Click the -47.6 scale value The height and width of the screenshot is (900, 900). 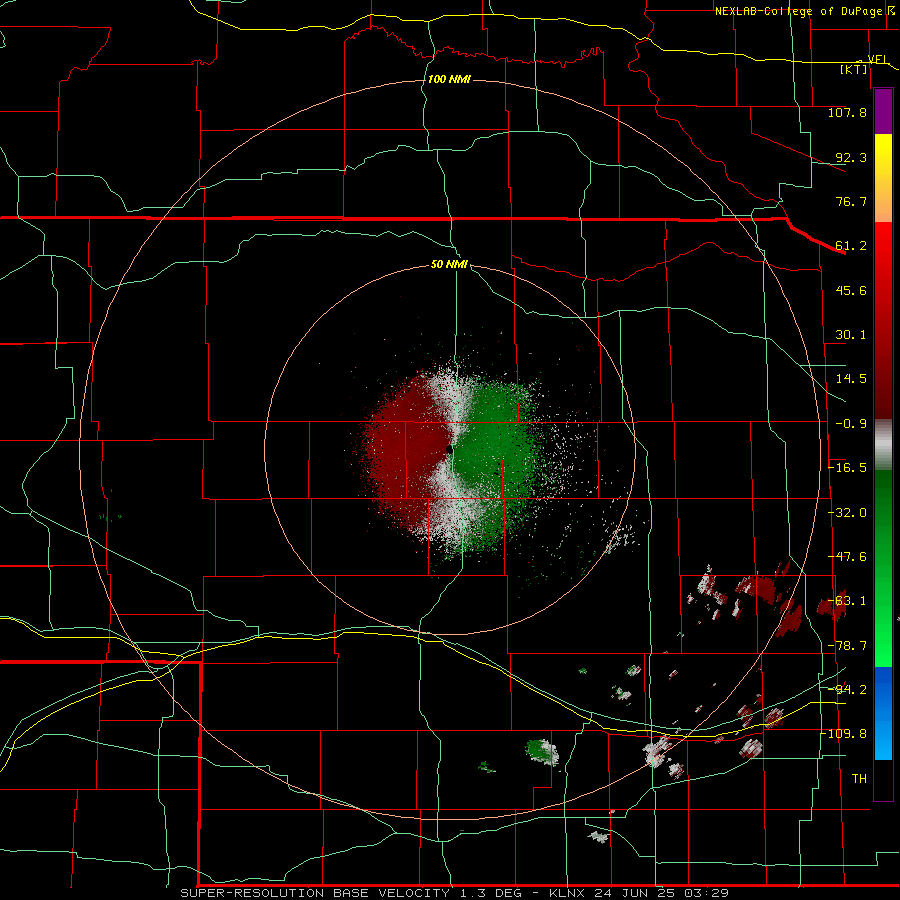click(847, 557)
